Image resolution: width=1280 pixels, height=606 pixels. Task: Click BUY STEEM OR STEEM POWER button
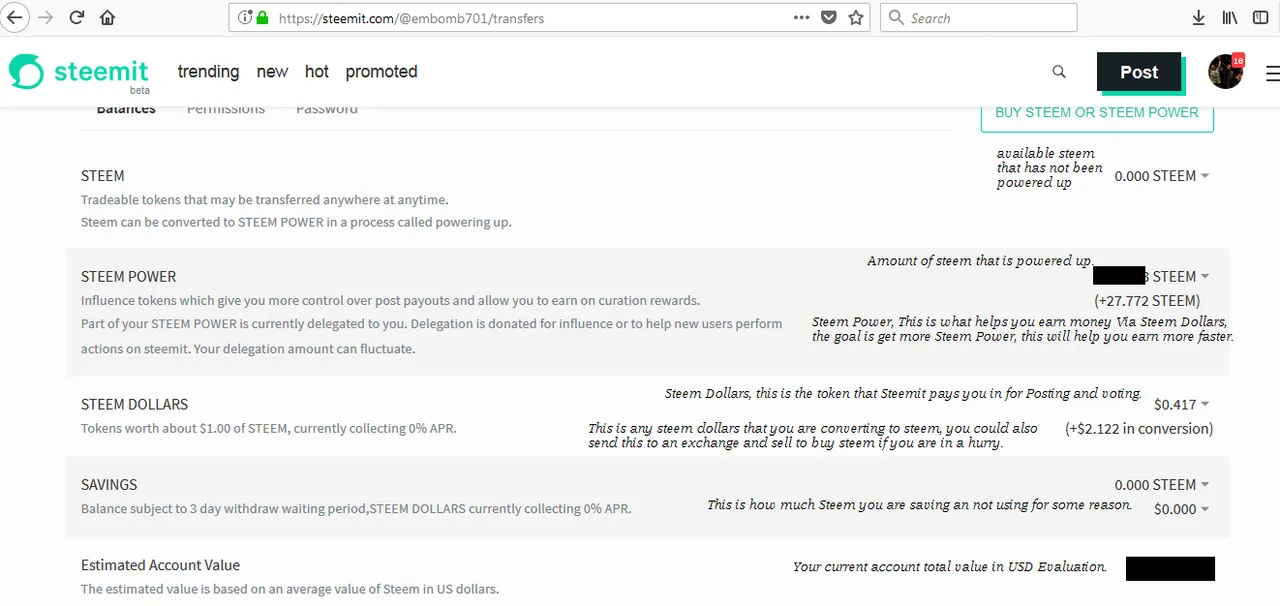click(1097, 113)
